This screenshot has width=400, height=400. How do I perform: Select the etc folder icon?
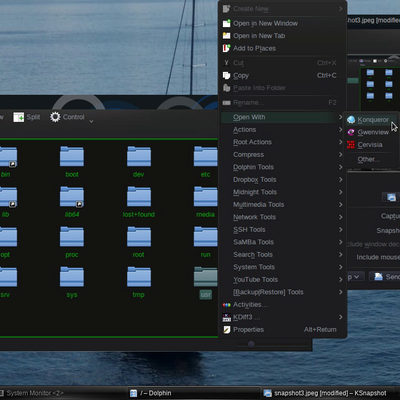pyautogui.click(x=206, y=156)
